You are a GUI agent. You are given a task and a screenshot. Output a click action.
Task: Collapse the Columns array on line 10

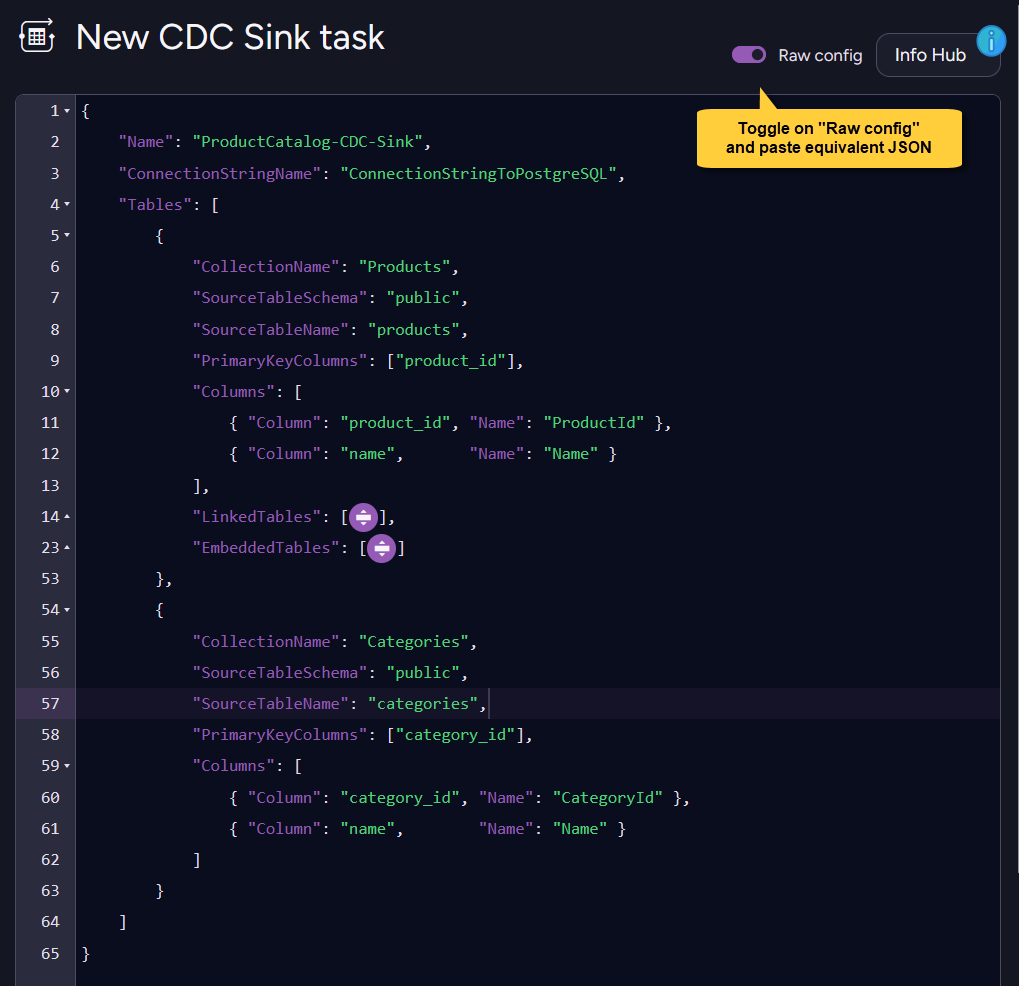(67, 391)
